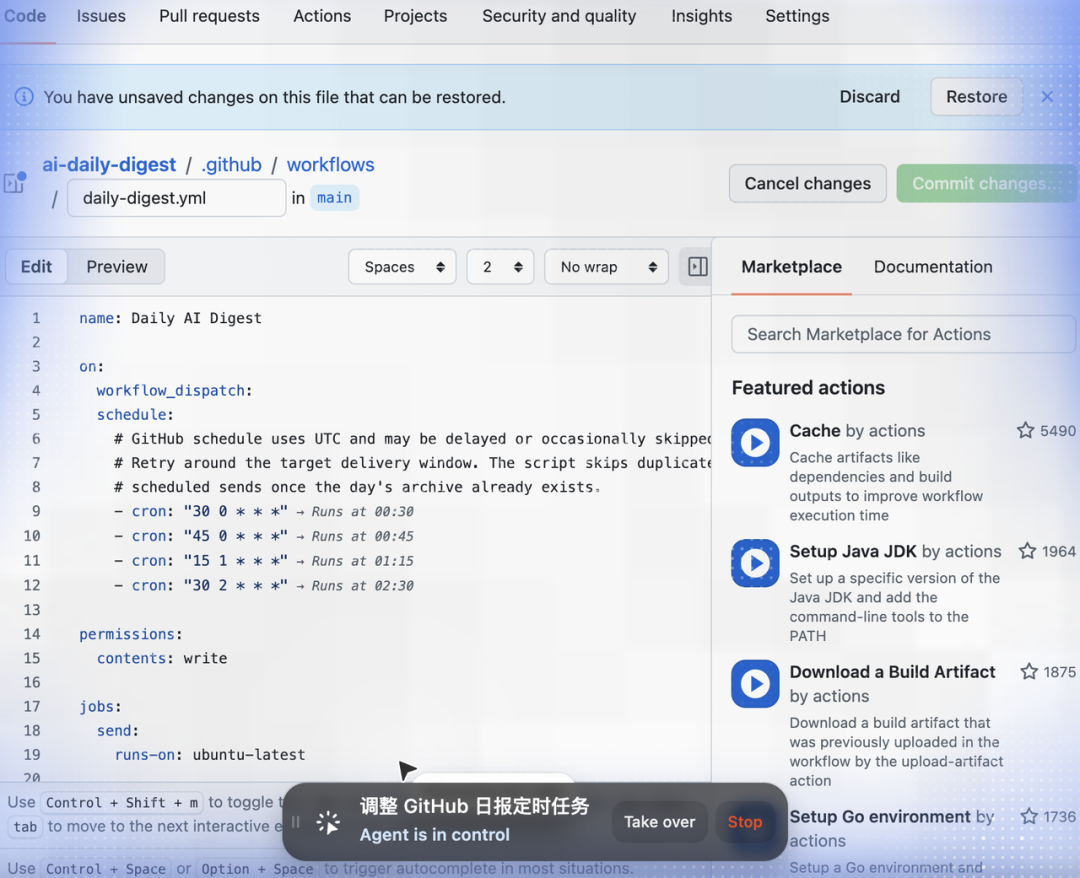Open the Spaces indent mode dropdown
1080x878 pixels.
coord(402,266)
